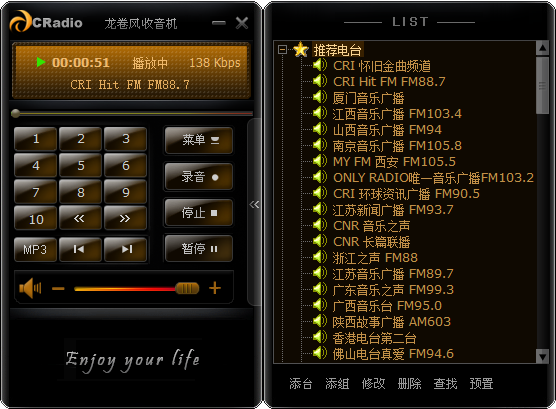Increase volume with the plus icon
This screenshot has width=556, height=409.
pos(215,288)
